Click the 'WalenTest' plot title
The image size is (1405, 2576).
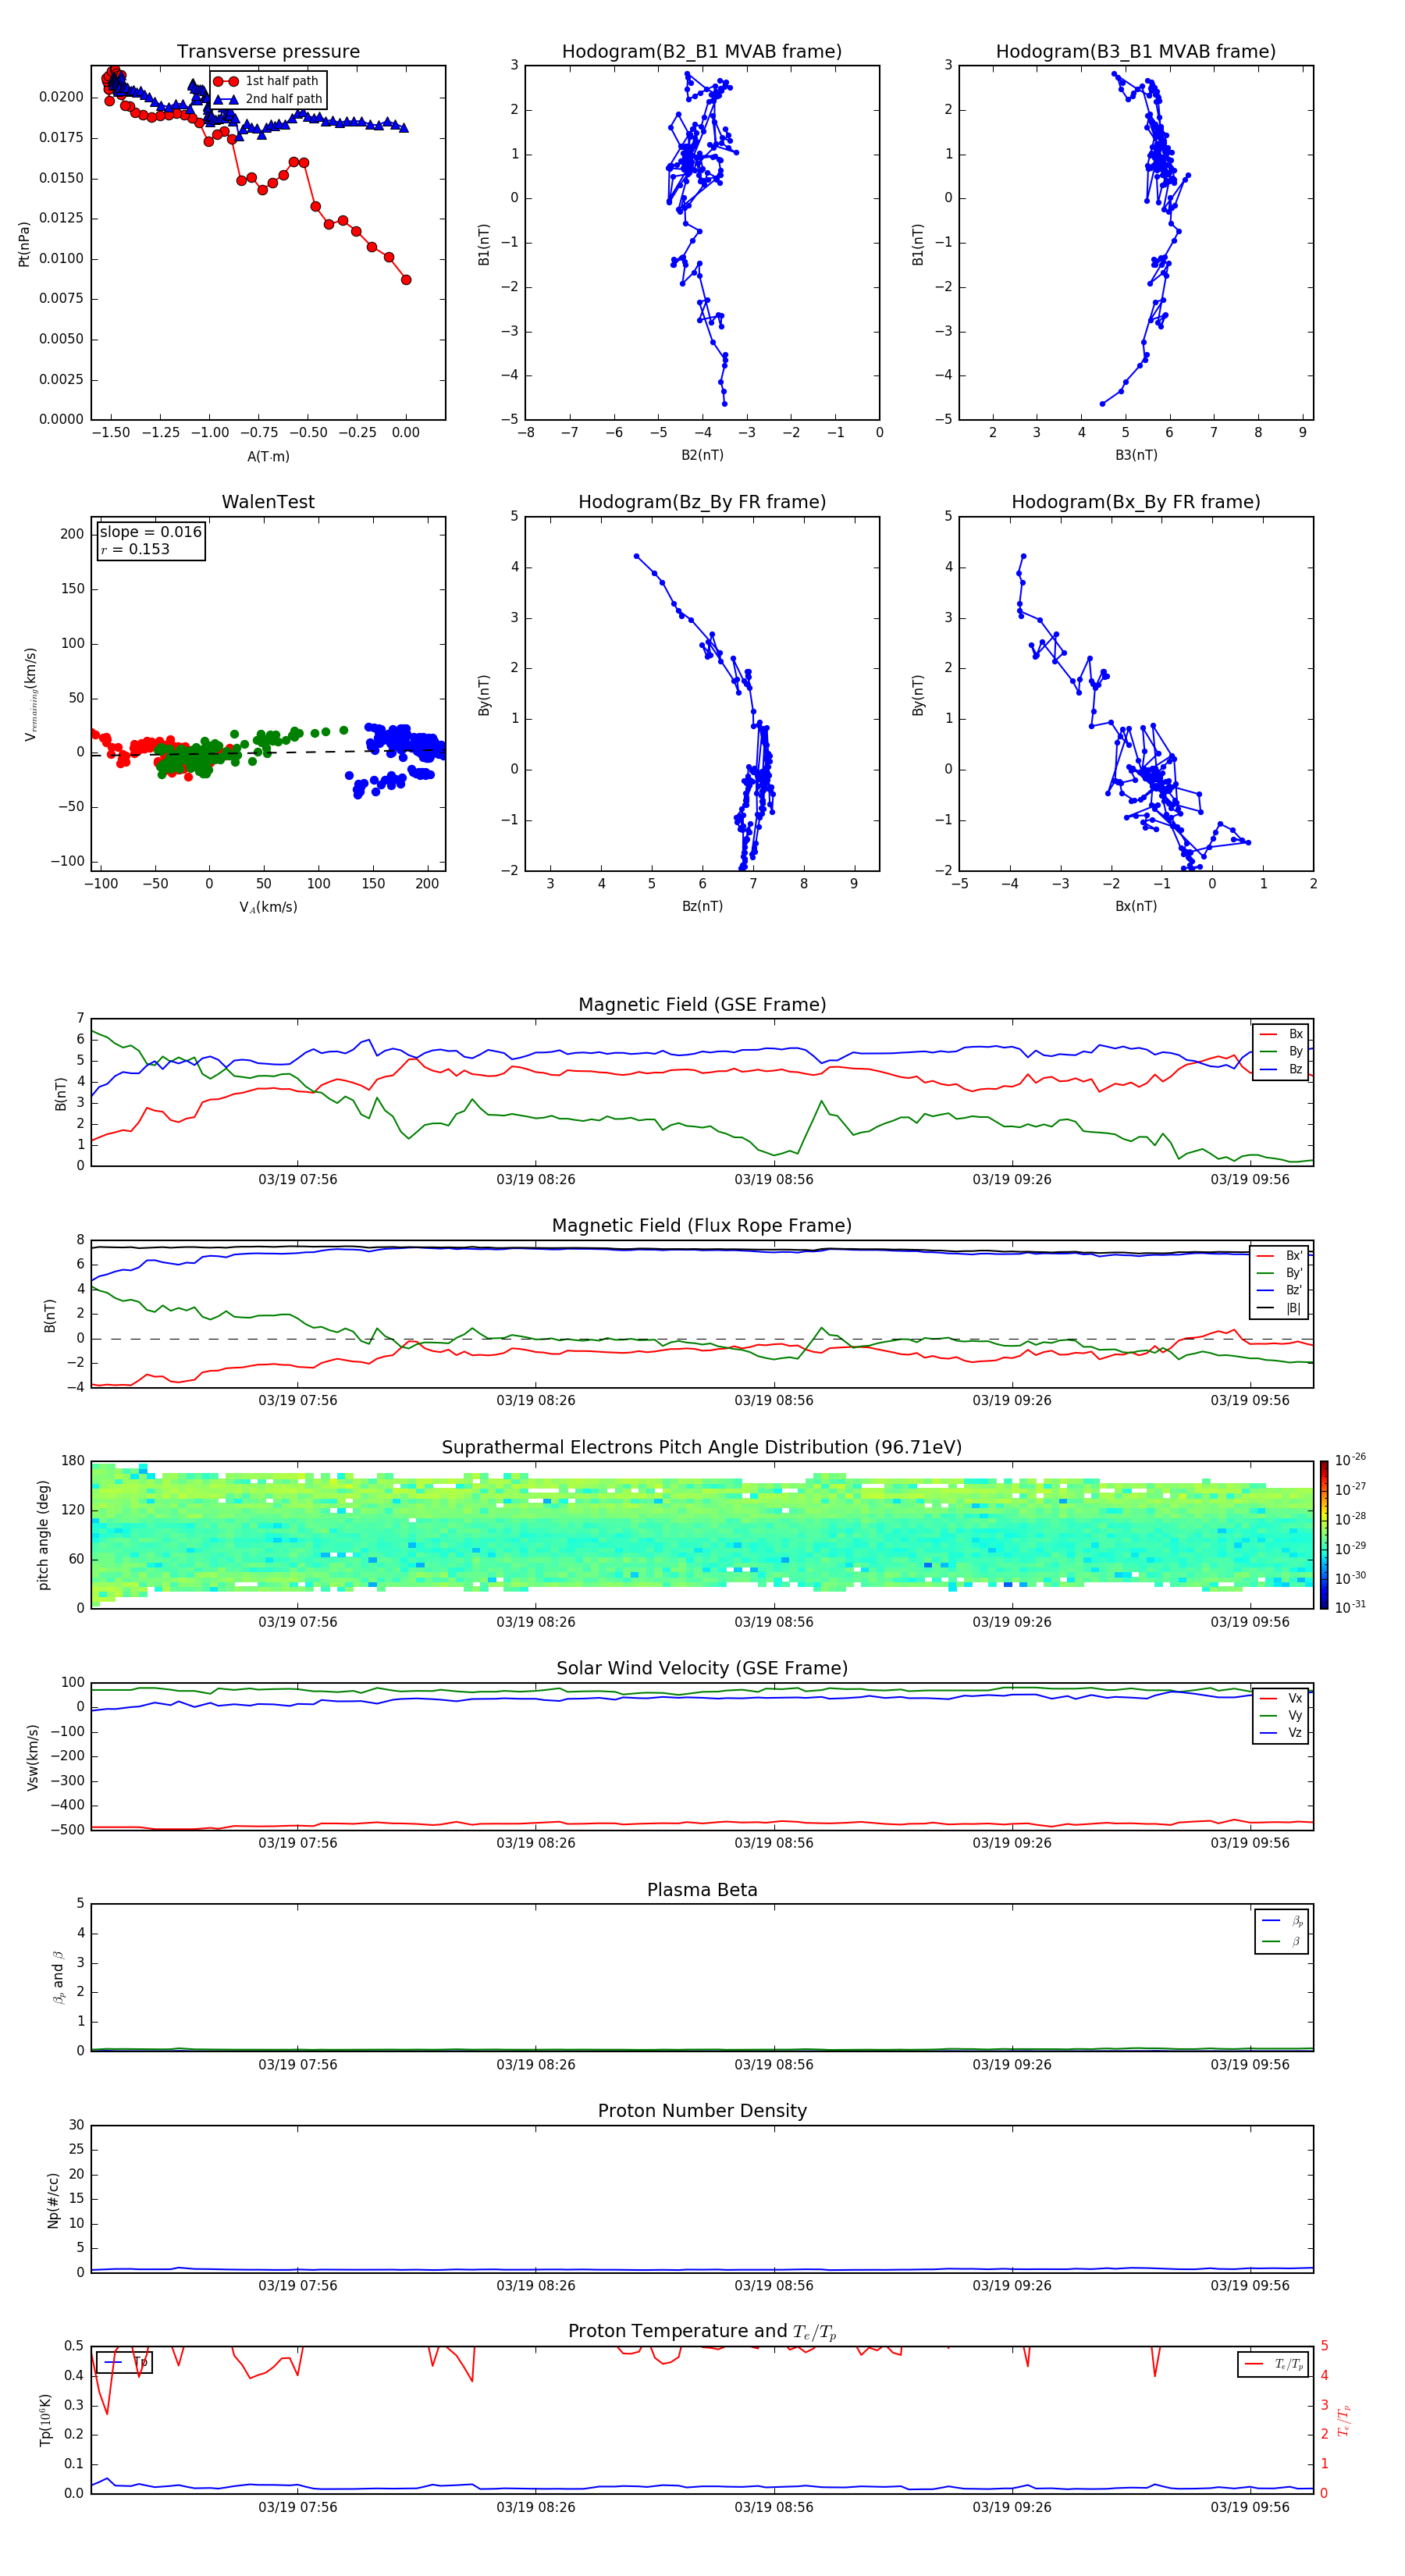tap(268, 502)
